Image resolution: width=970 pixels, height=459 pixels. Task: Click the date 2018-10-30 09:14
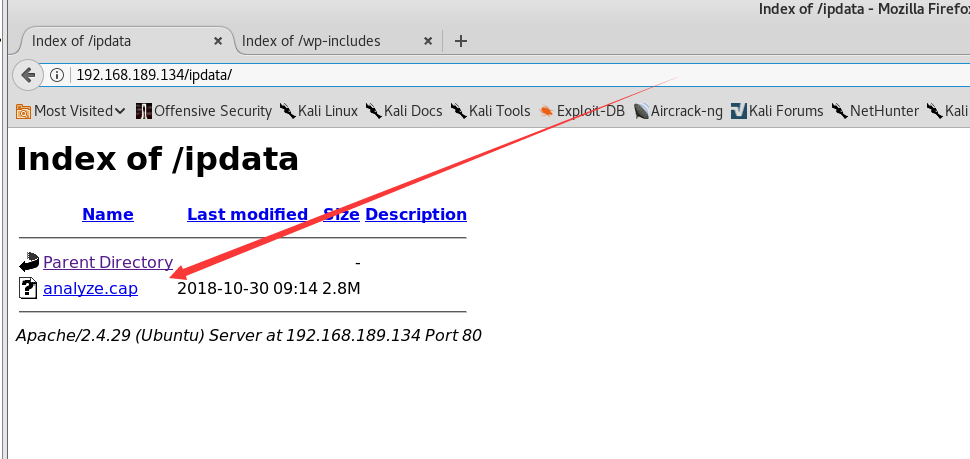[x=248, y=288]
